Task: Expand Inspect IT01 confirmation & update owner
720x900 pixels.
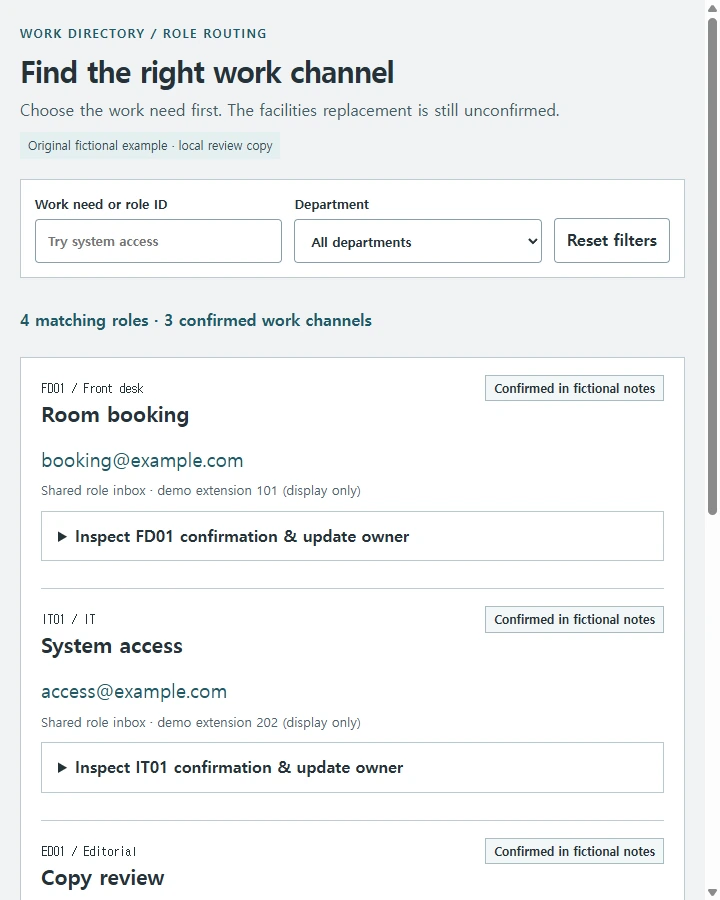Action: [x=352, y=767]
